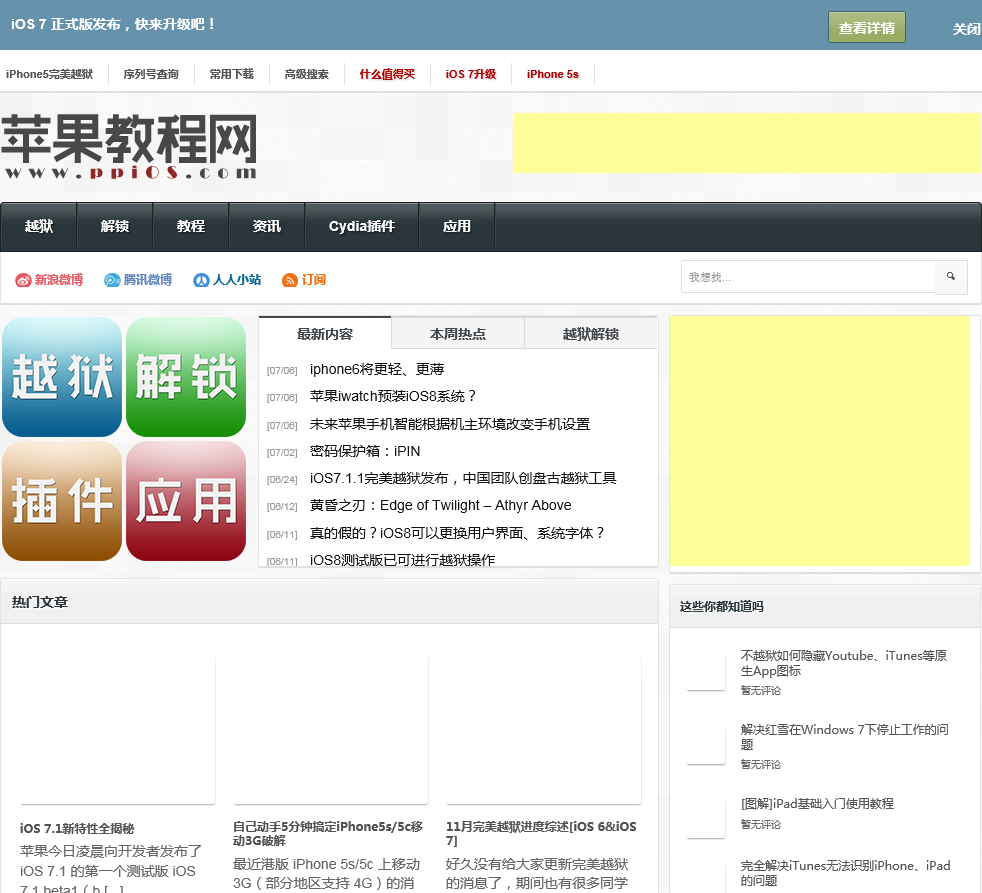Open the iPhone 5s top link
The image size is (982, 893).
[552, 74]
